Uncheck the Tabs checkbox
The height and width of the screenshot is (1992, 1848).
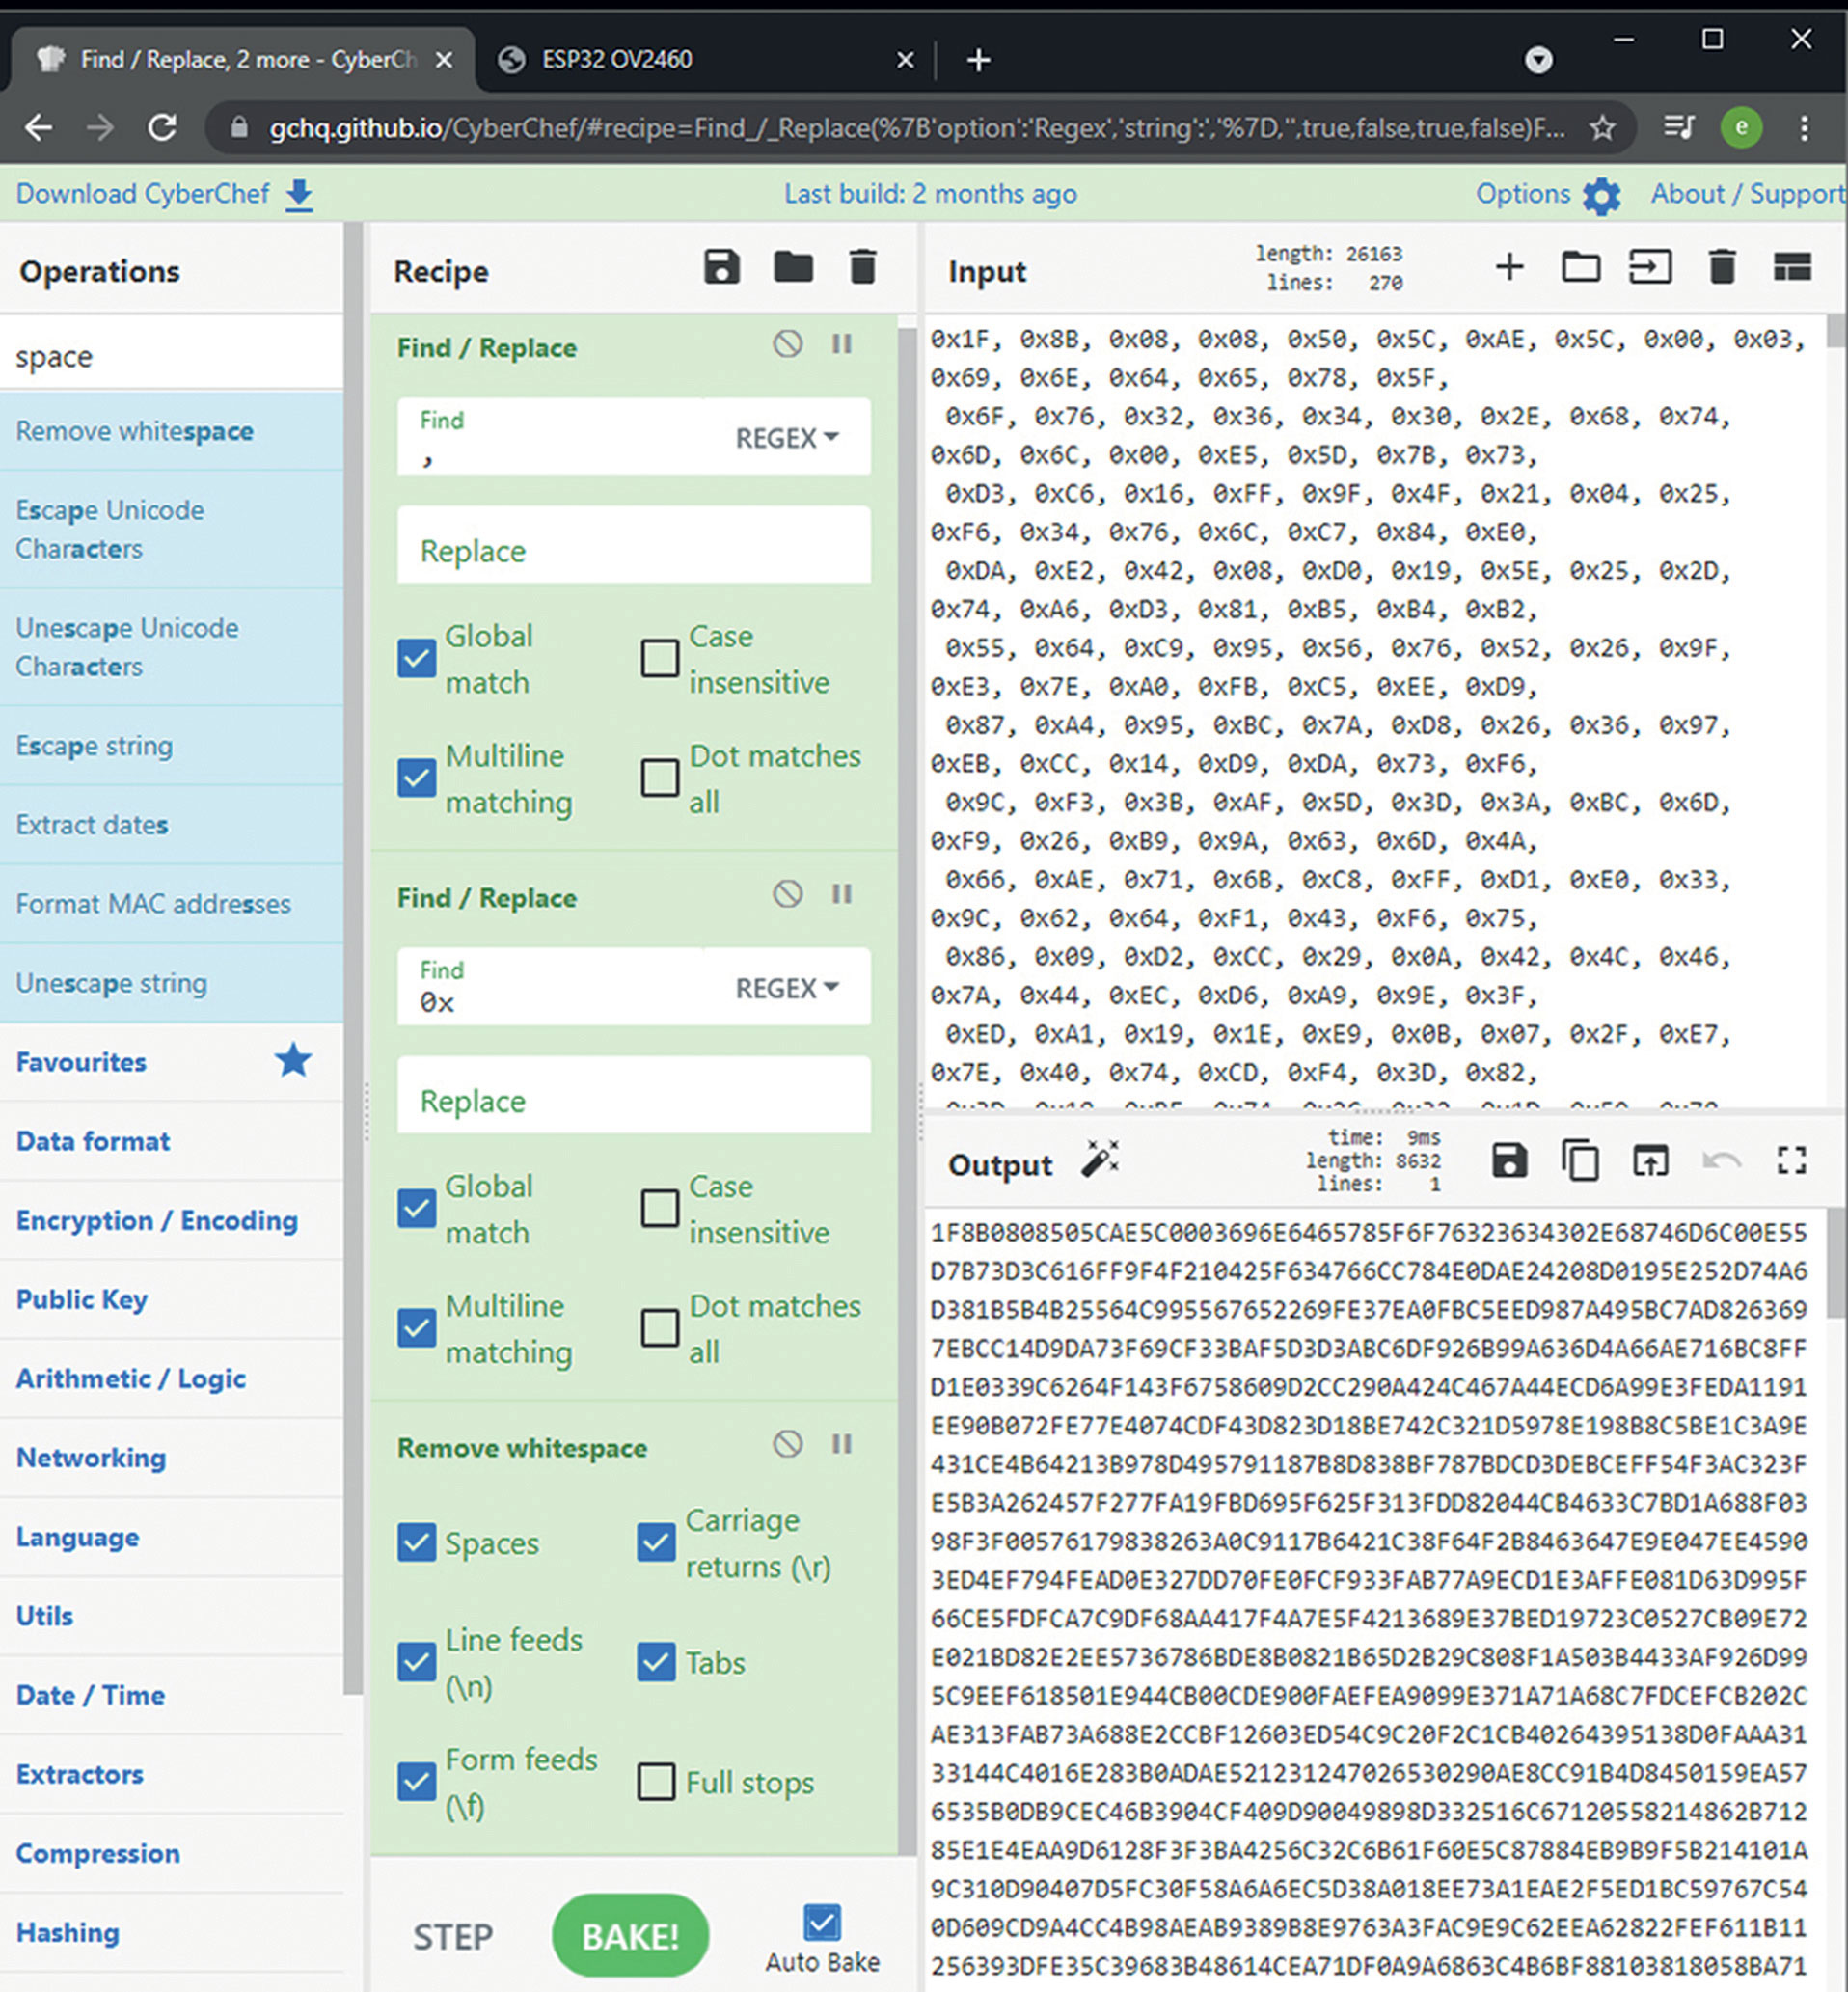tap(656, 1662)
